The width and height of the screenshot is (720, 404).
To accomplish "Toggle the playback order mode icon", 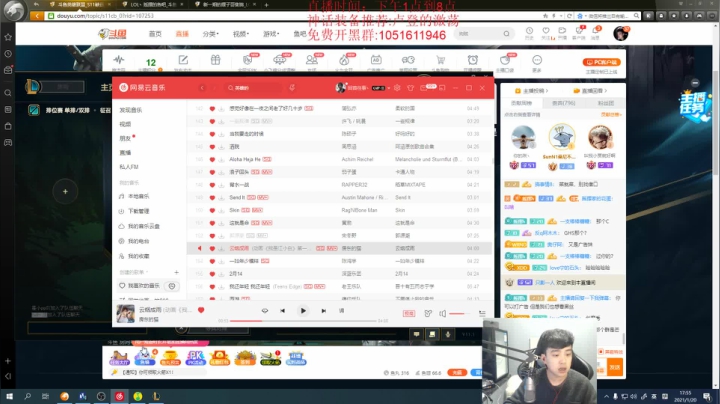I will [x=265, y=311].
